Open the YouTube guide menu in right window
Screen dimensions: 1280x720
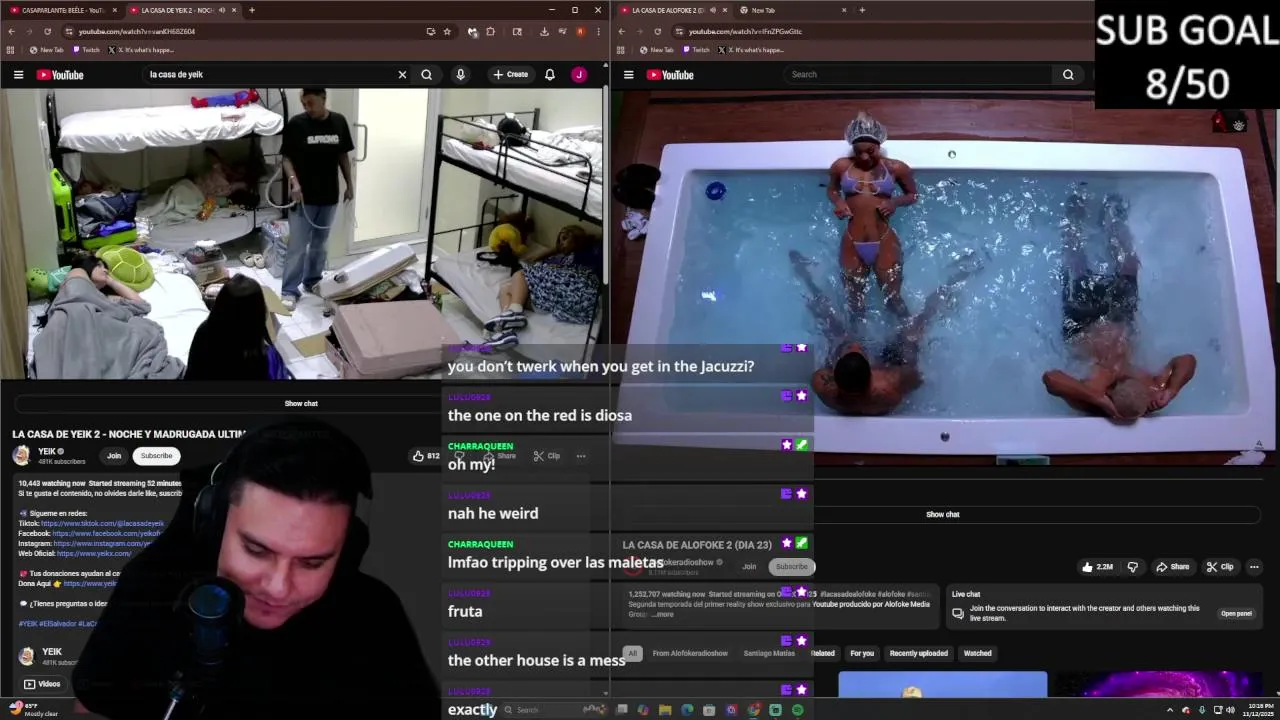point(628,75)
